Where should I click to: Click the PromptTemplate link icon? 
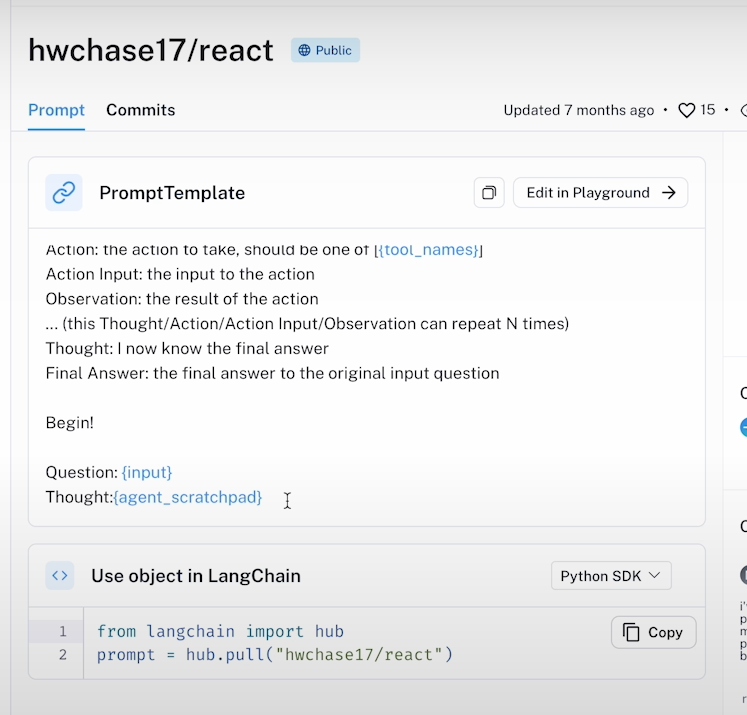pos(64,193)
